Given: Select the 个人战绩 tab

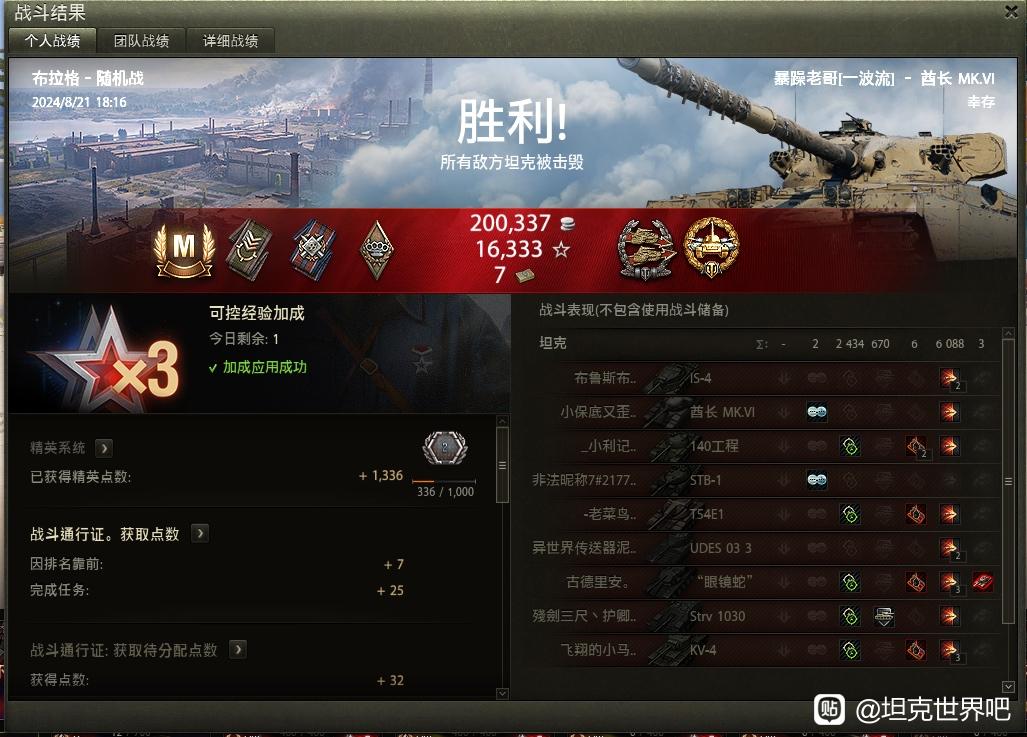Looking at the screenshot, I should pyautogui.click(x=52, y=41).
